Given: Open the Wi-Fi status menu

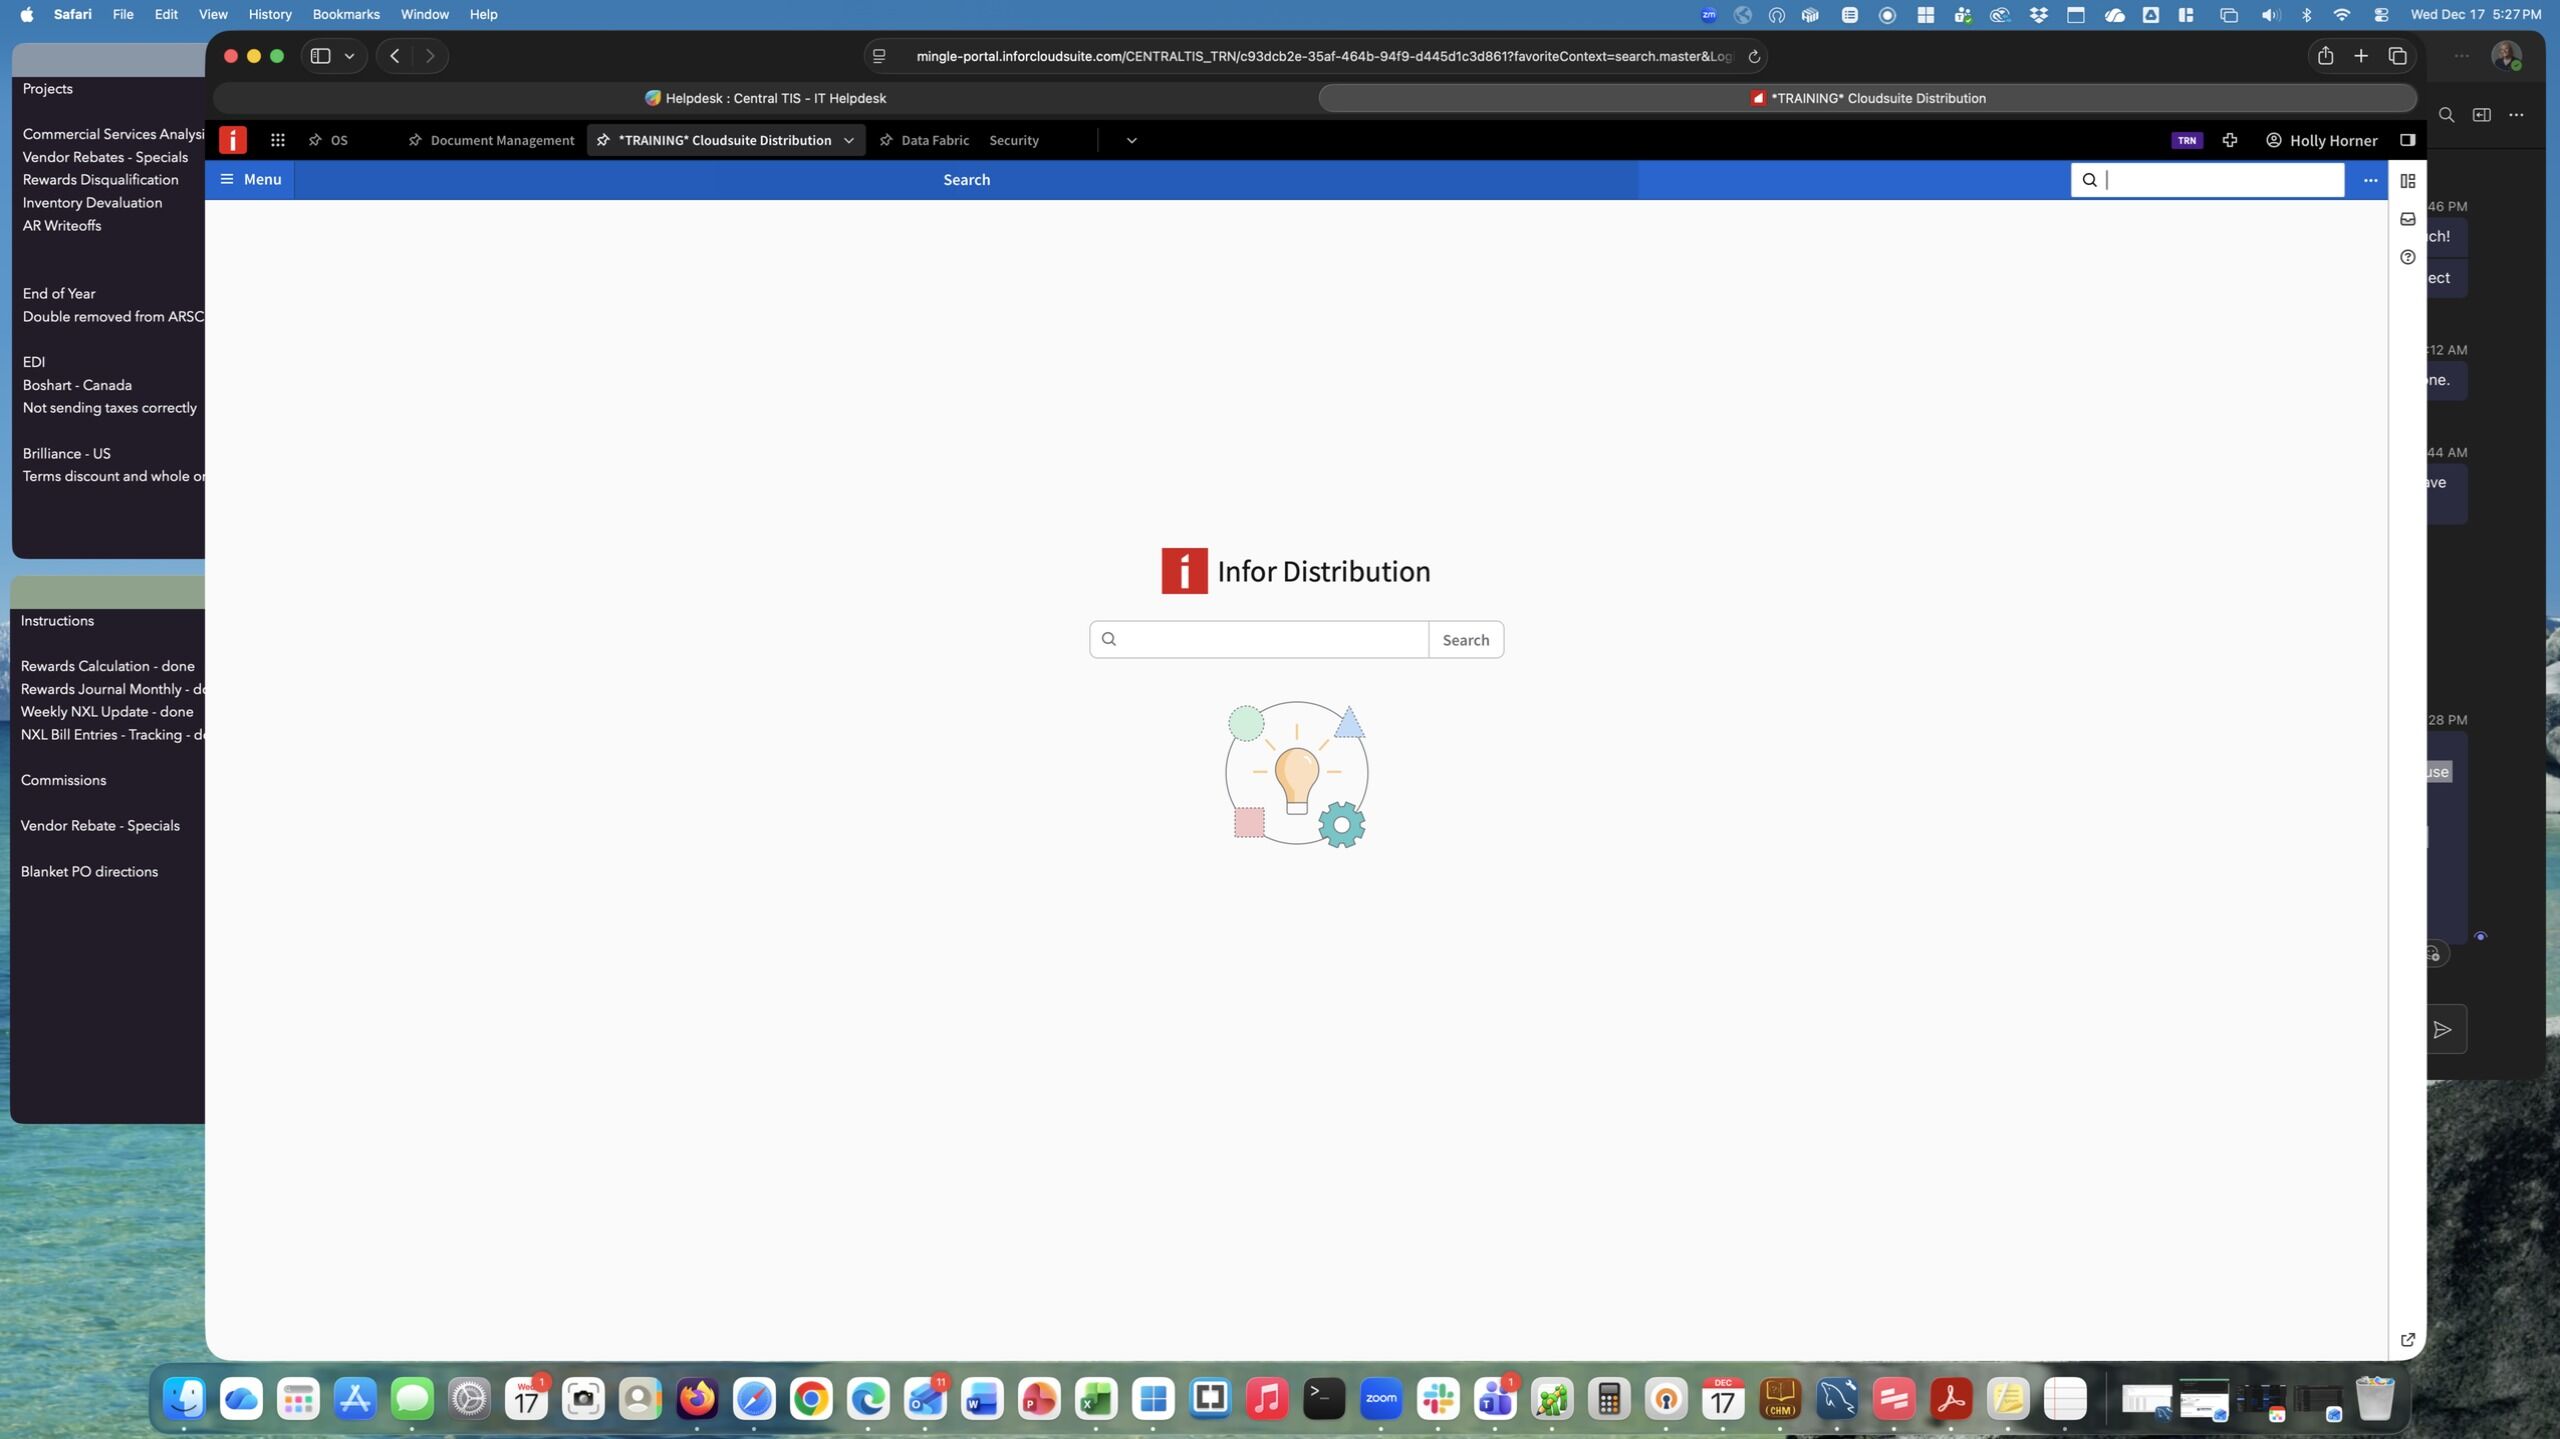Looking at the screenshot, I should pyautogui.click(x=2342, y=14).
